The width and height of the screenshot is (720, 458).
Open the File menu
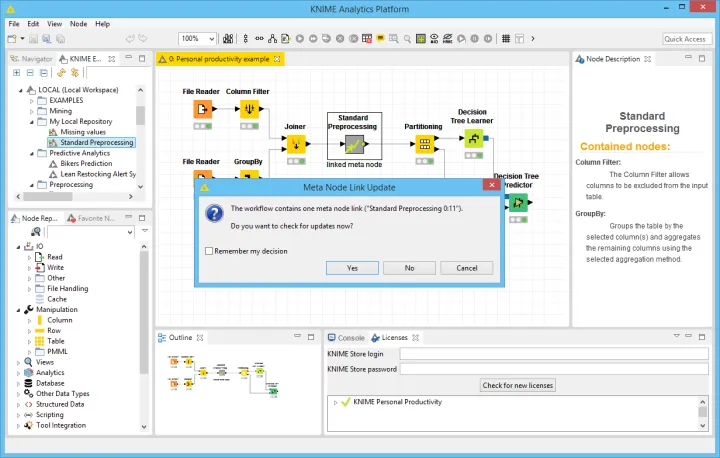14,24
